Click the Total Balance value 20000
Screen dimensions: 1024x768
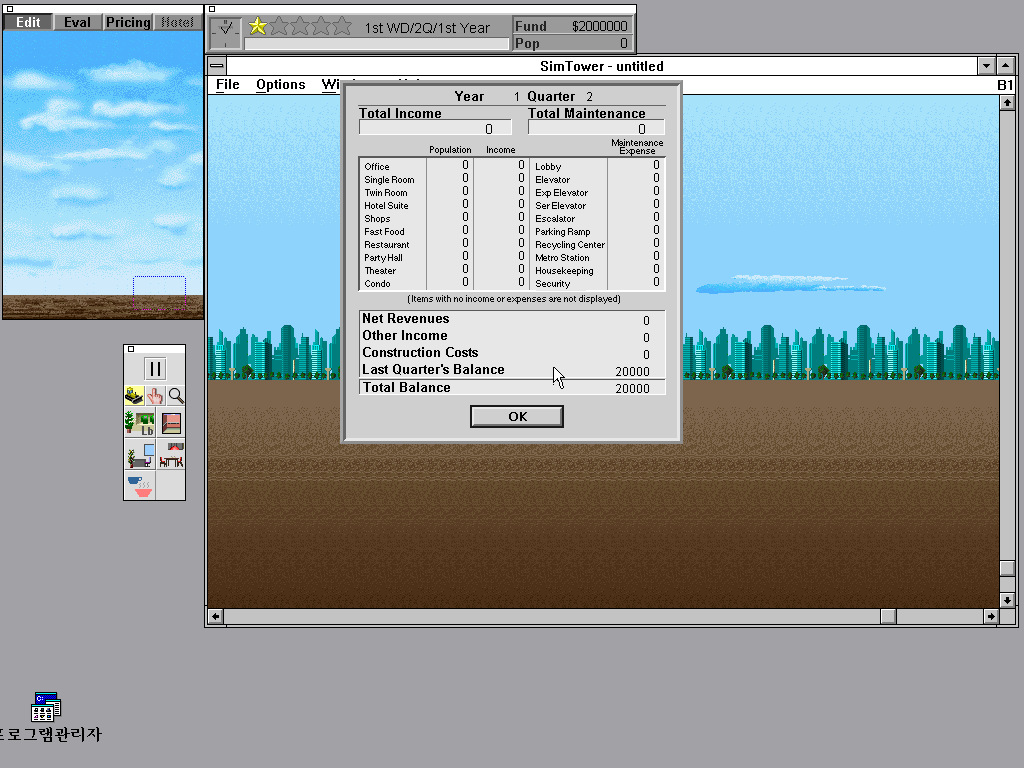(x=632, y=389)
